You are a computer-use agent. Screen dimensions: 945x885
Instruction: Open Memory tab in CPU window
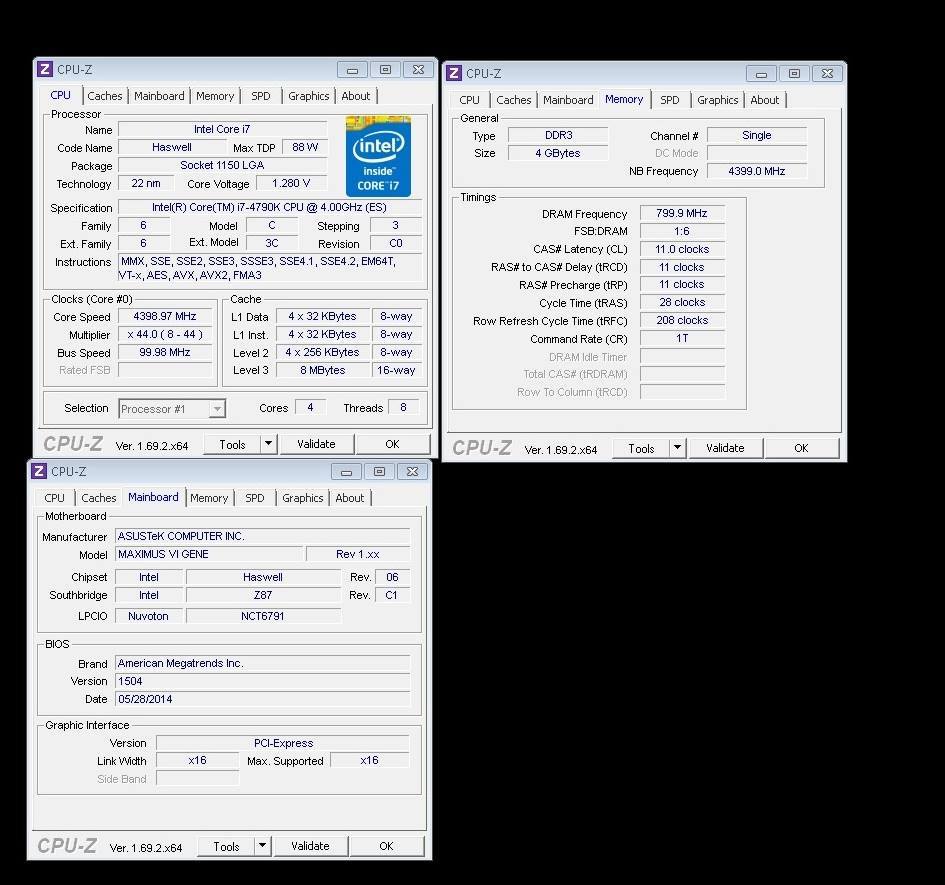click(x=215, y=96)
